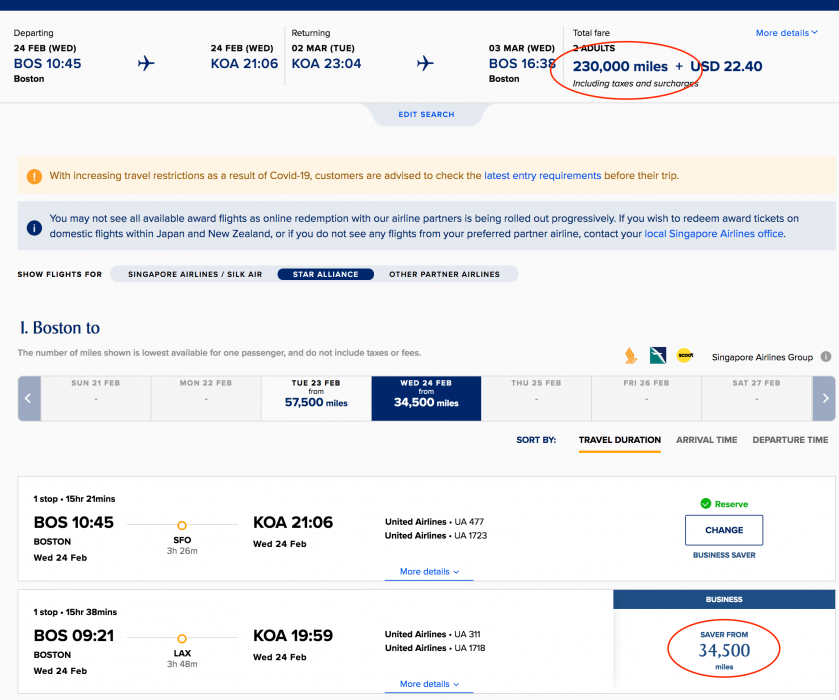Expand More details for SFO flight
Viewport: 839px width, 700px height.
[429, 572]
